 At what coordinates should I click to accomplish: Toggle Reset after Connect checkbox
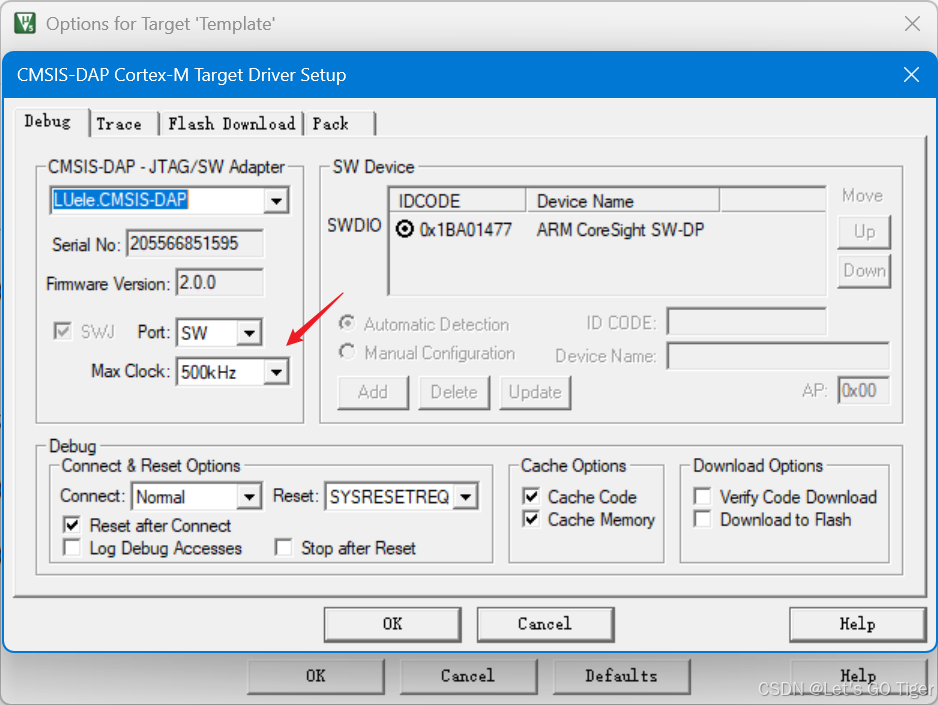pyautogui.click(x=72, y=525)
